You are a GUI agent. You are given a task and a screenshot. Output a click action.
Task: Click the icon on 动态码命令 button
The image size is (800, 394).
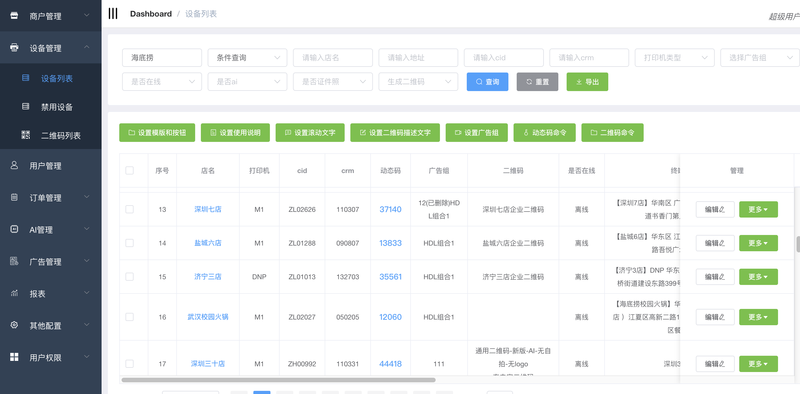(x=526, y=133)
